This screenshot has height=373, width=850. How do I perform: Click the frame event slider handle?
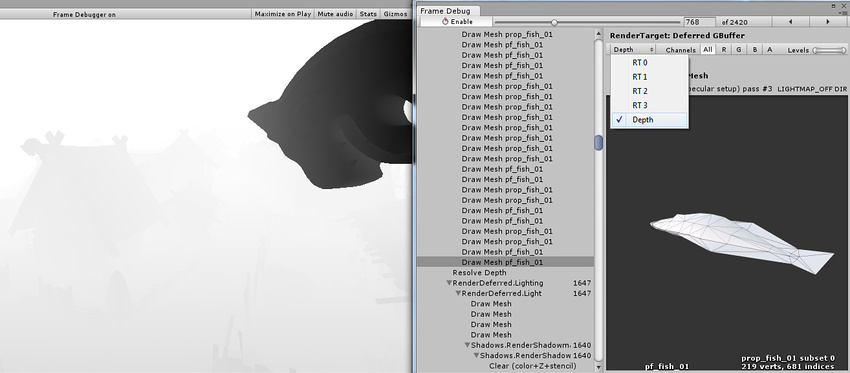[554, 22]
